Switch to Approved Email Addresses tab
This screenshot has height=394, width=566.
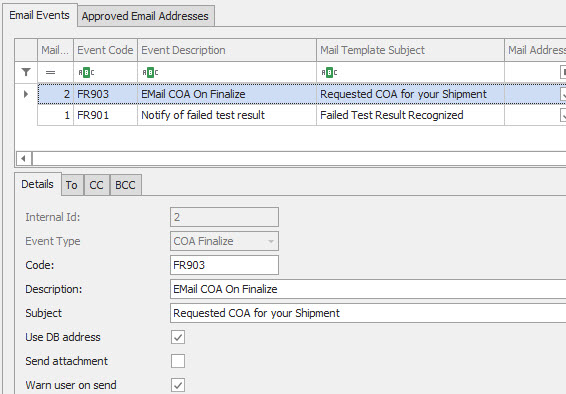pyautogui.click(x=145, y=16)
